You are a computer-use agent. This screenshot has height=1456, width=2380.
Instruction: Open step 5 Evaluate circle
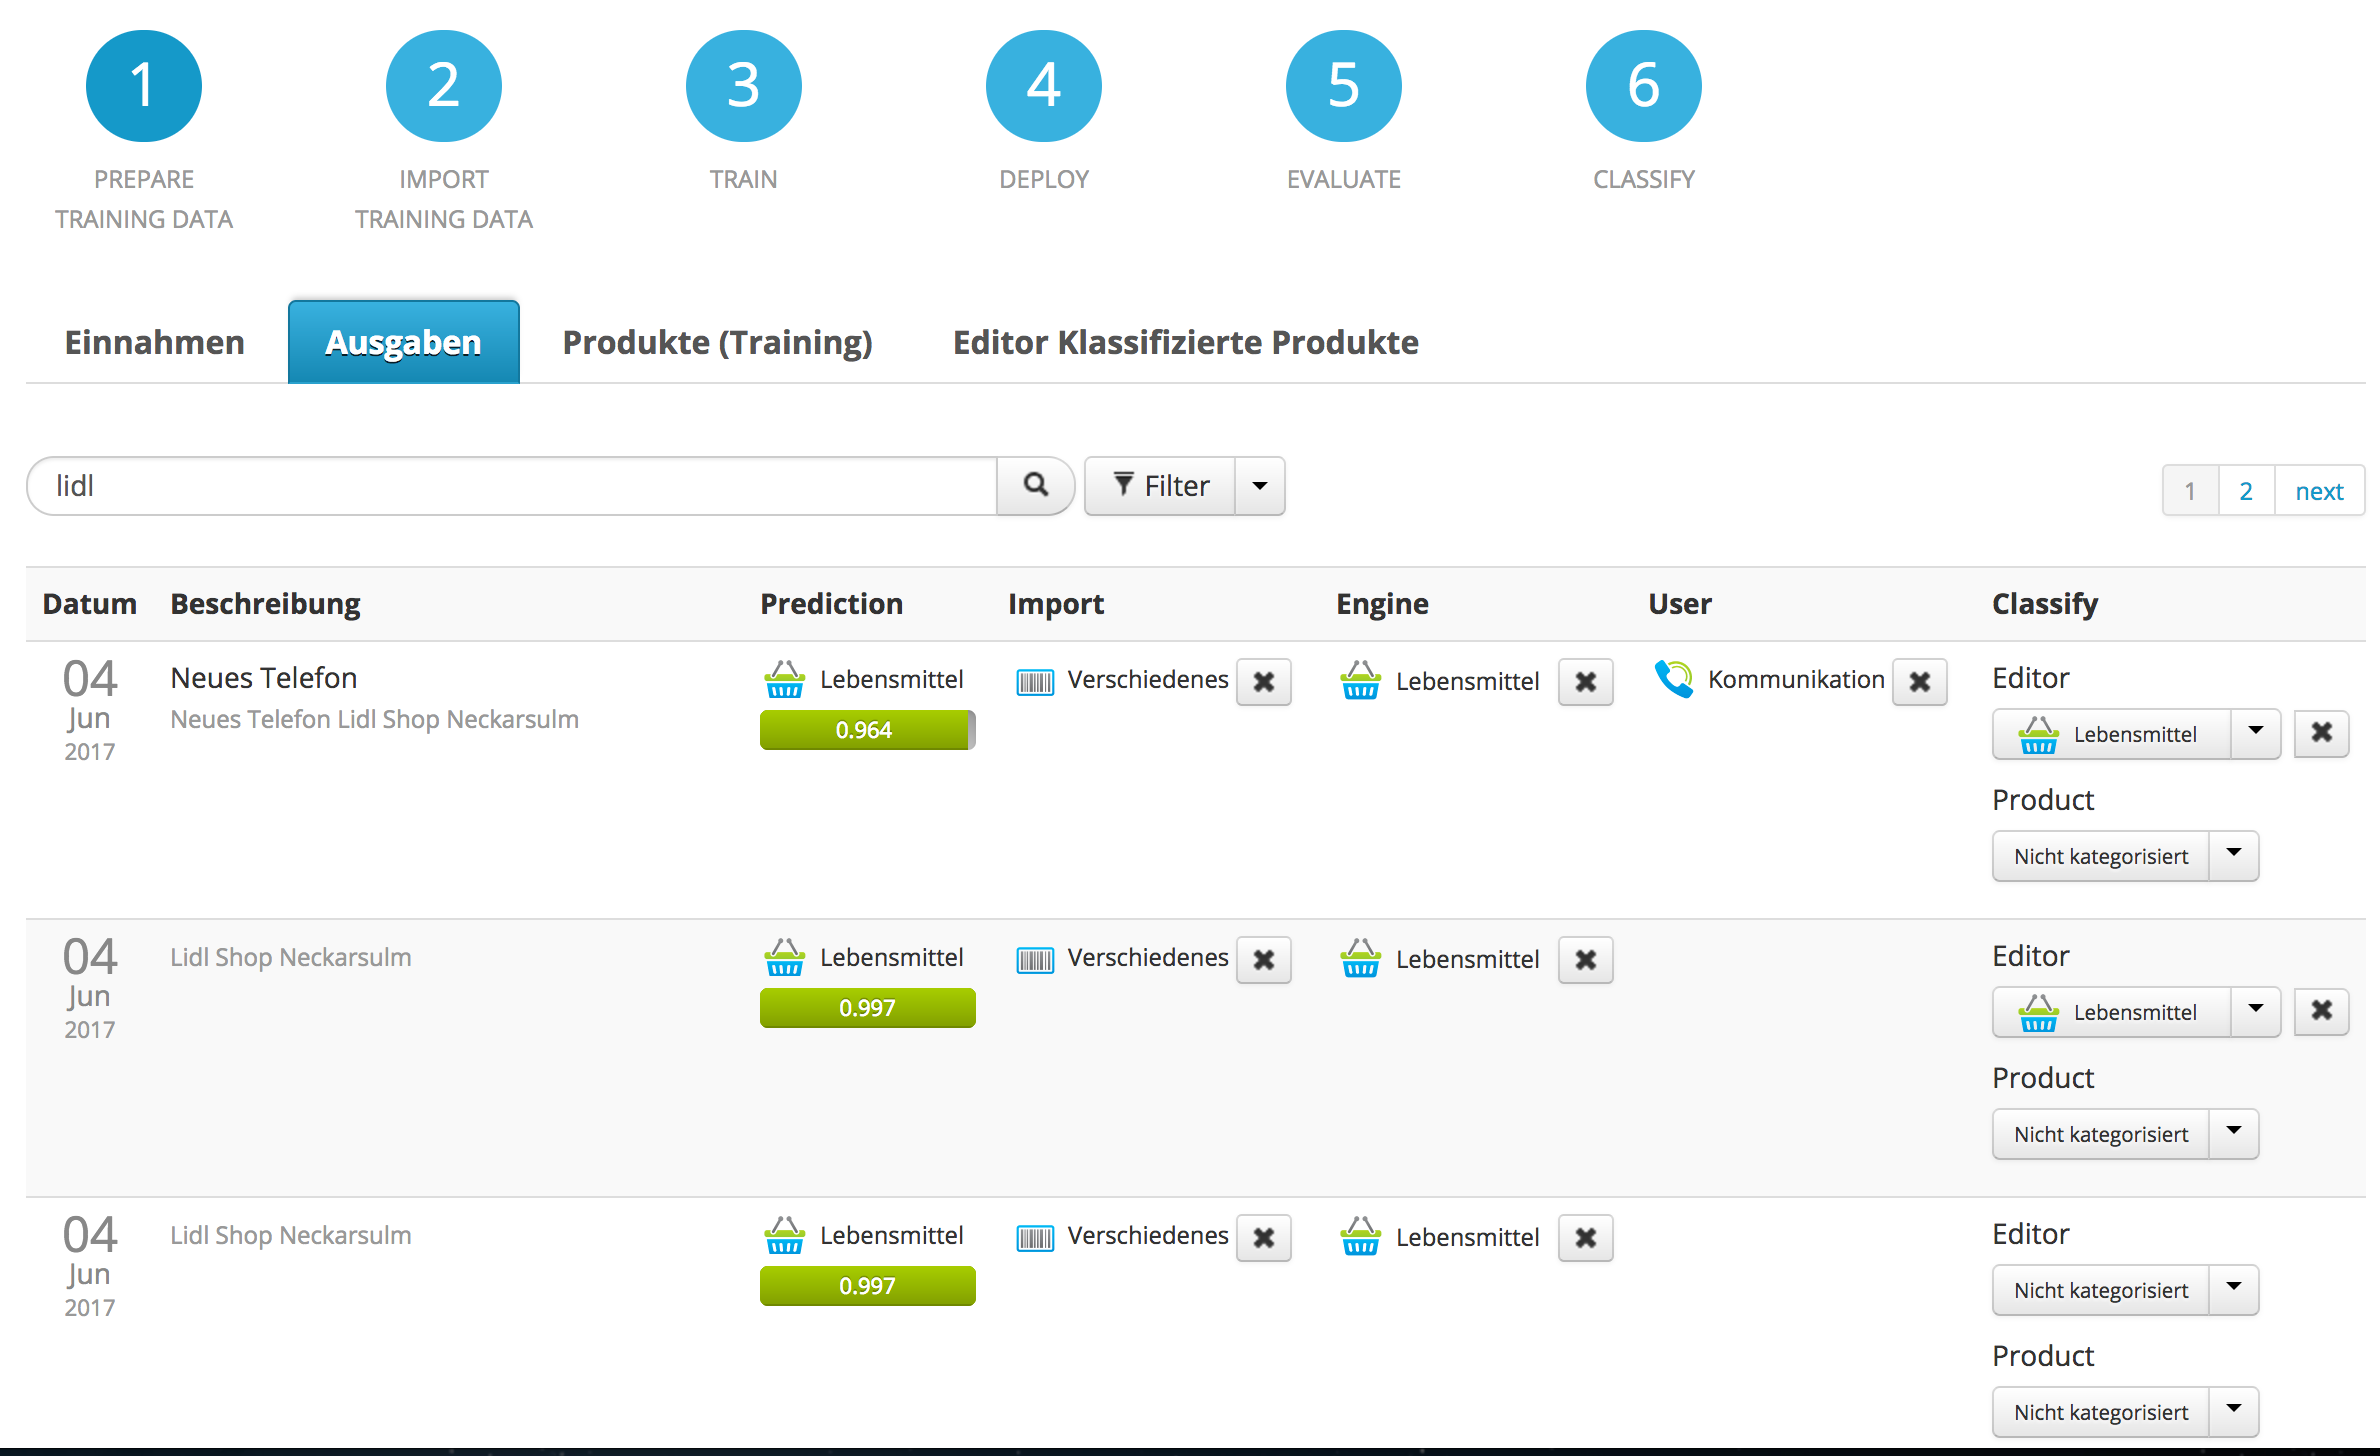(x=1344, y=86)
